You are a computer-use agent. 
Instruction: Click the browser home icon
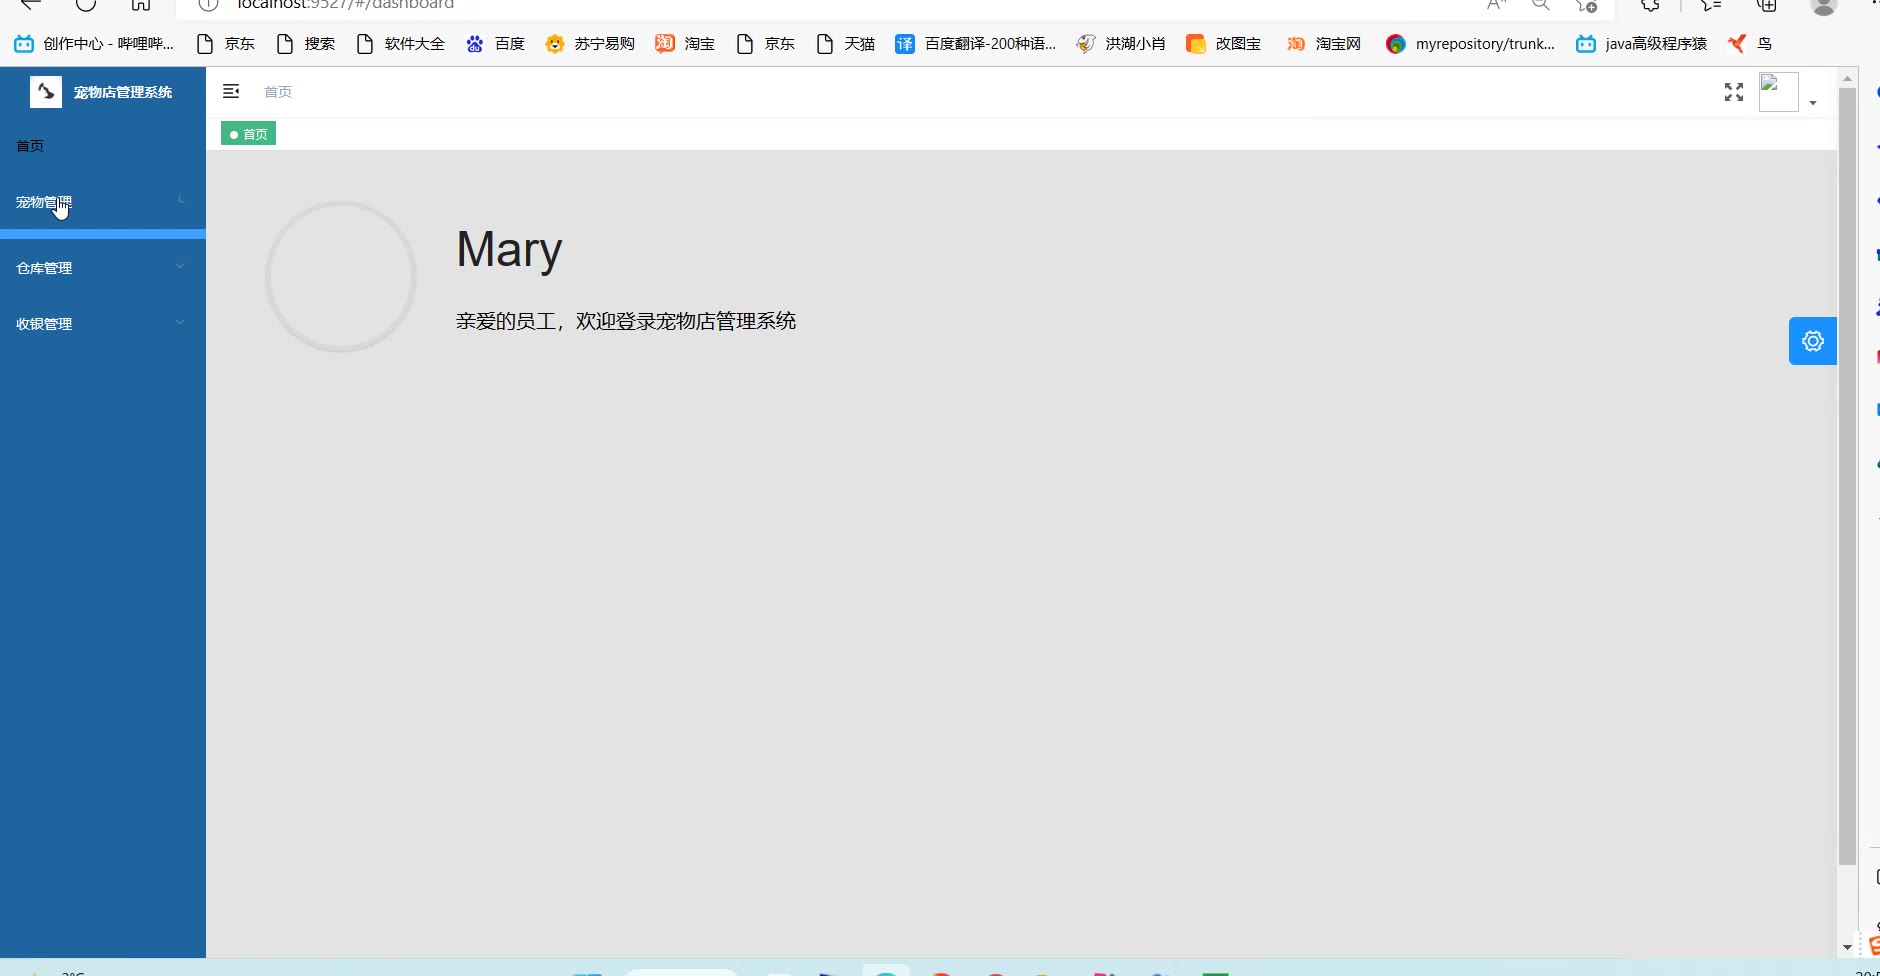tap(141, 4)
